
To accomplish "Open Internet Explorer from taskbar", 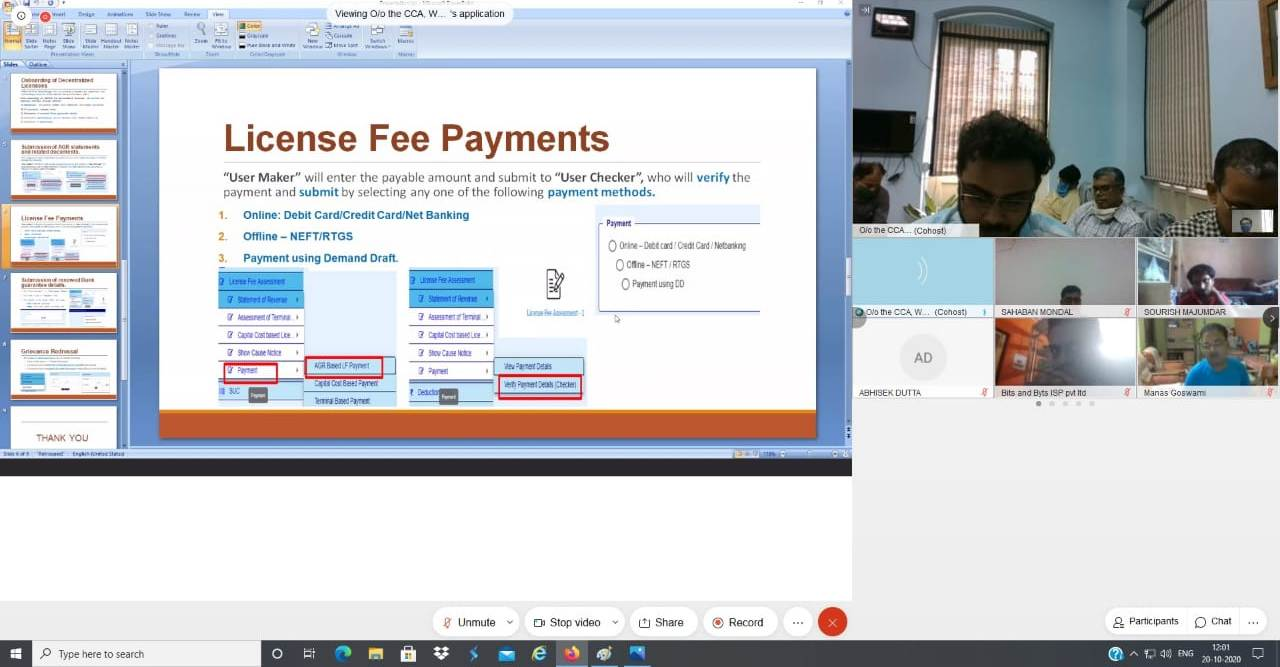I will (539, 654).
